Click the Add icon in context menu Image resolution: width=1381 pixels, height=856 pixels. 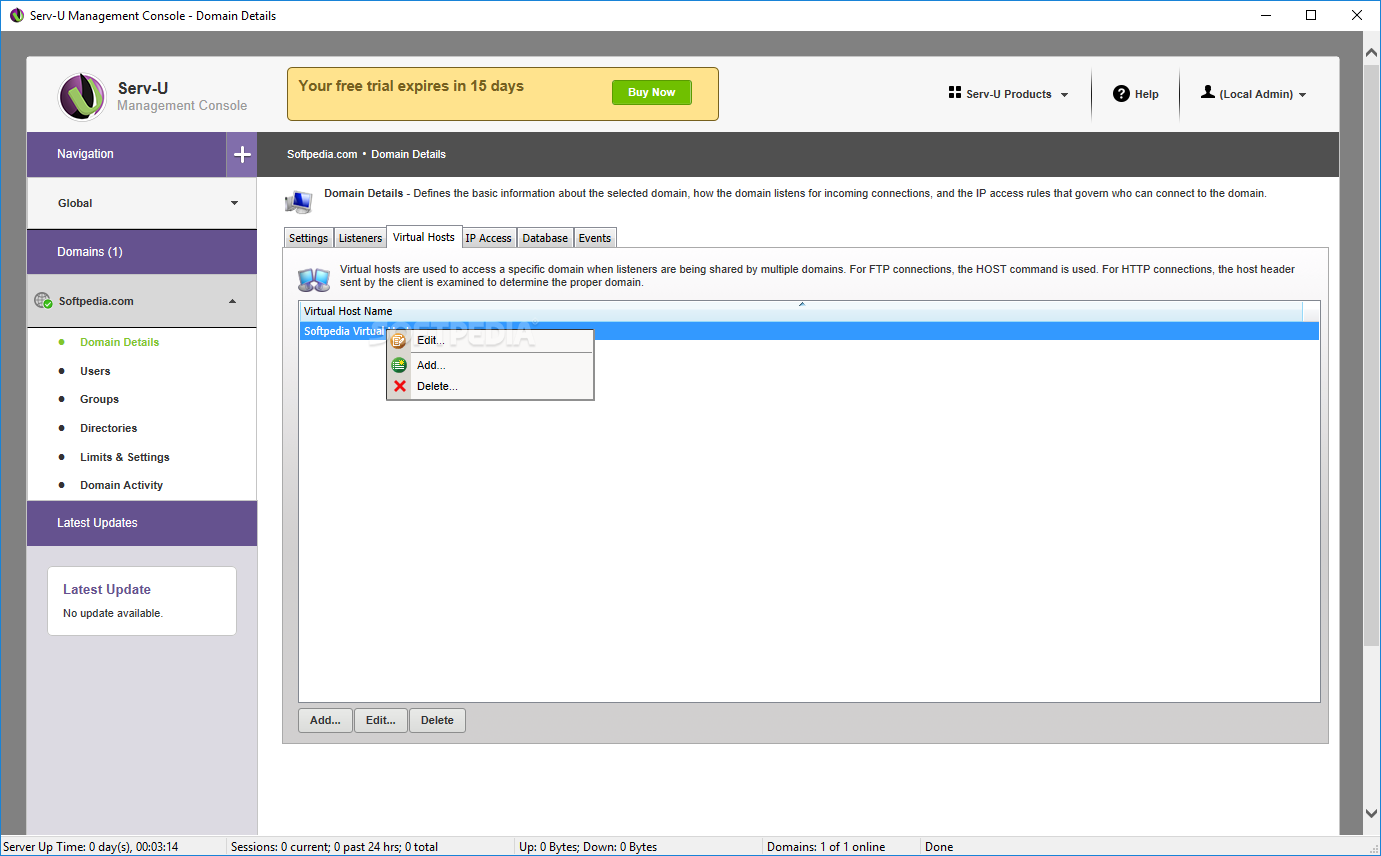coord(399,366)
